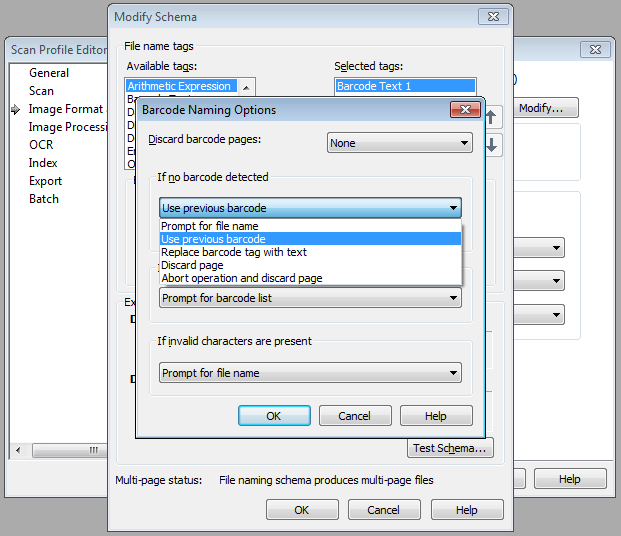Select Arithmetic Expression in Available tags

click(182, 86)
